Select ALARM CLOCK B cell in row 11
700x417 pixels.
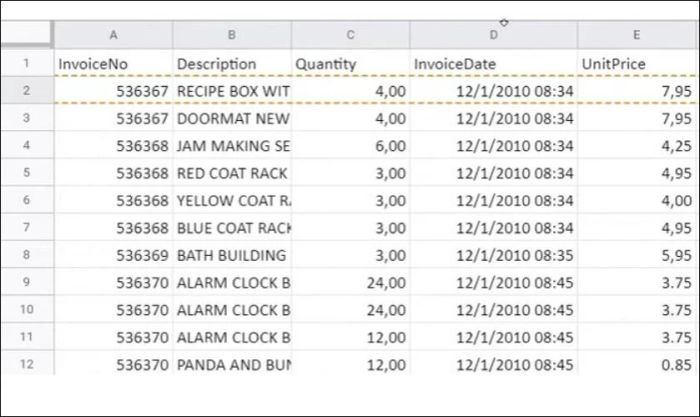(232, 337)
